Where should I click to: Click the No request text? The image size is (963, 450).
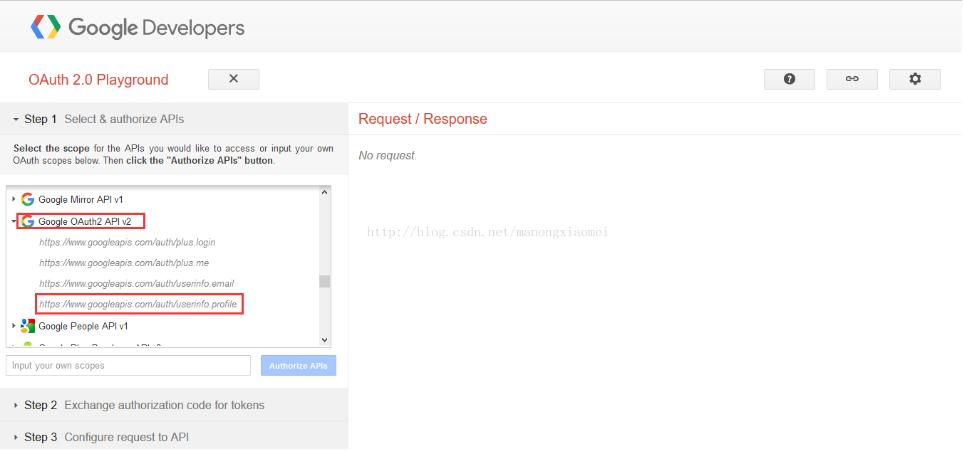point(387,156)
